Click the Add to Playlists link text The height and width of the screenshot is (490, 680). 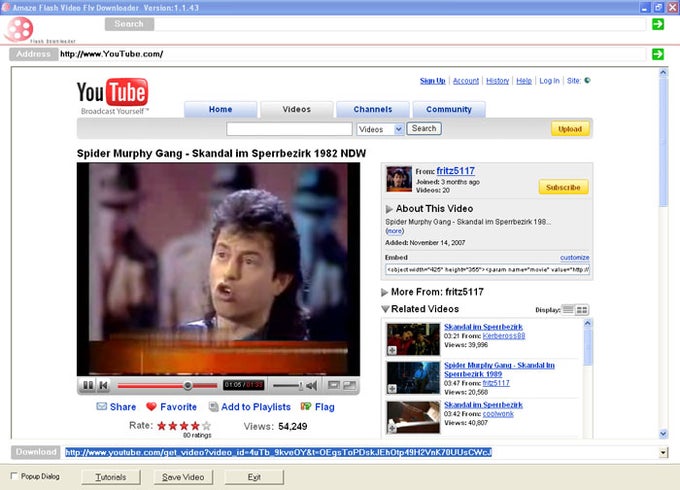pyautogui.click(x=256, y=407)
